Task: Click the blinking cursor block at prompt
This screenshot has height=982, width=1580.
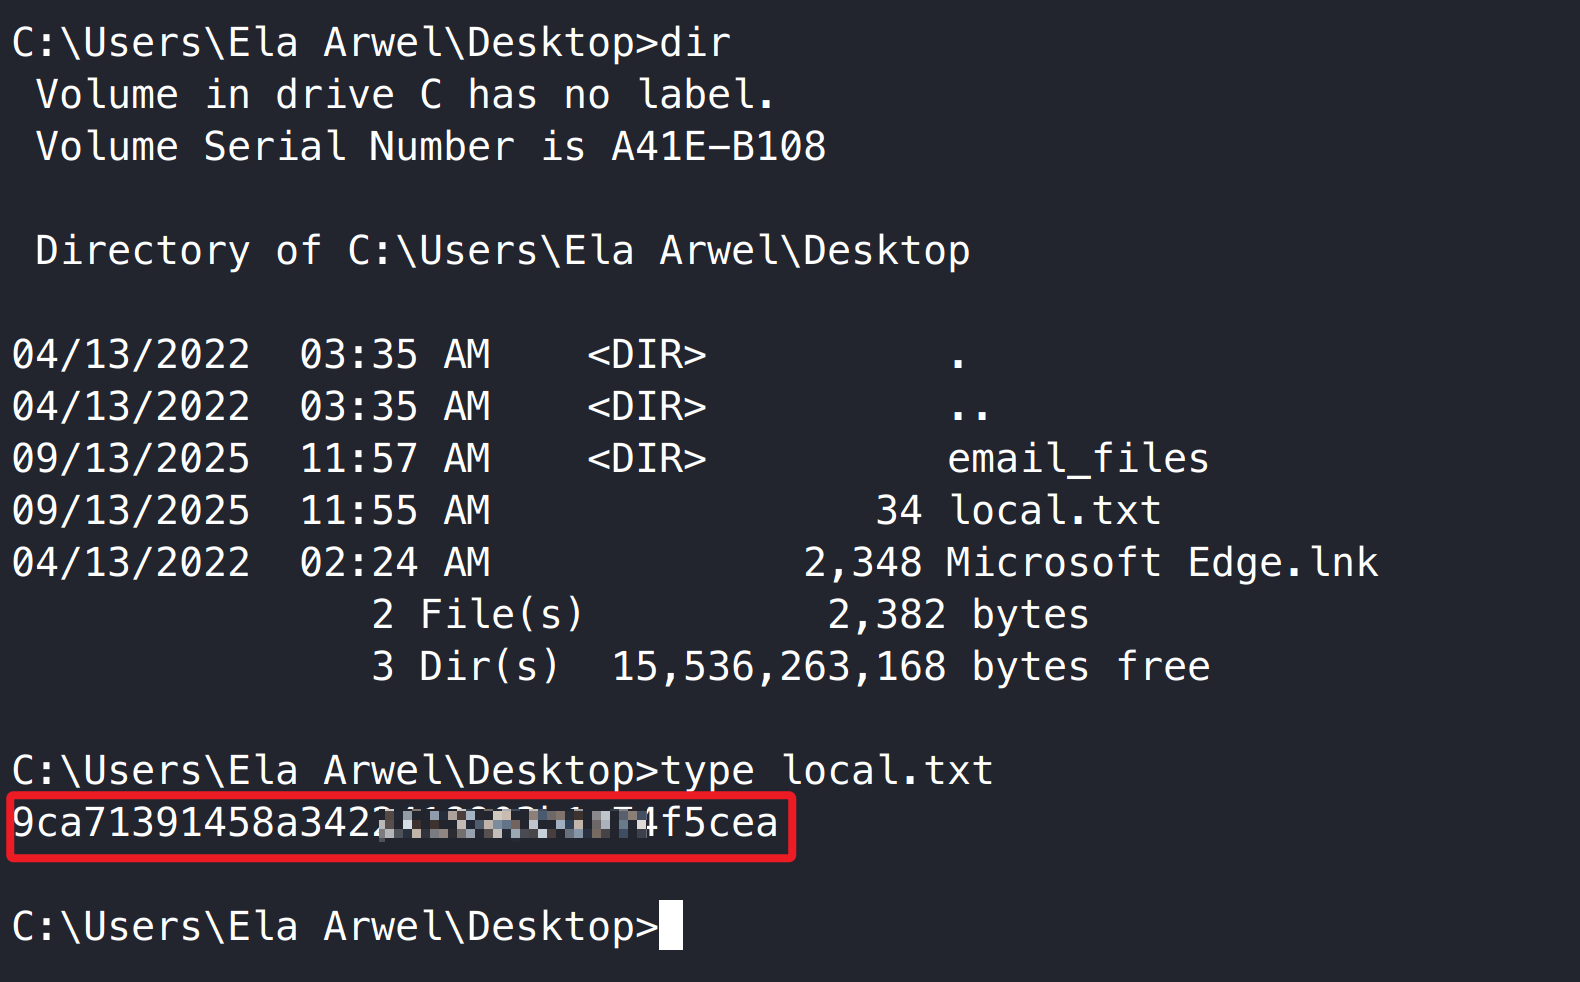Action: pyautogui.click(x=671, y=925)
